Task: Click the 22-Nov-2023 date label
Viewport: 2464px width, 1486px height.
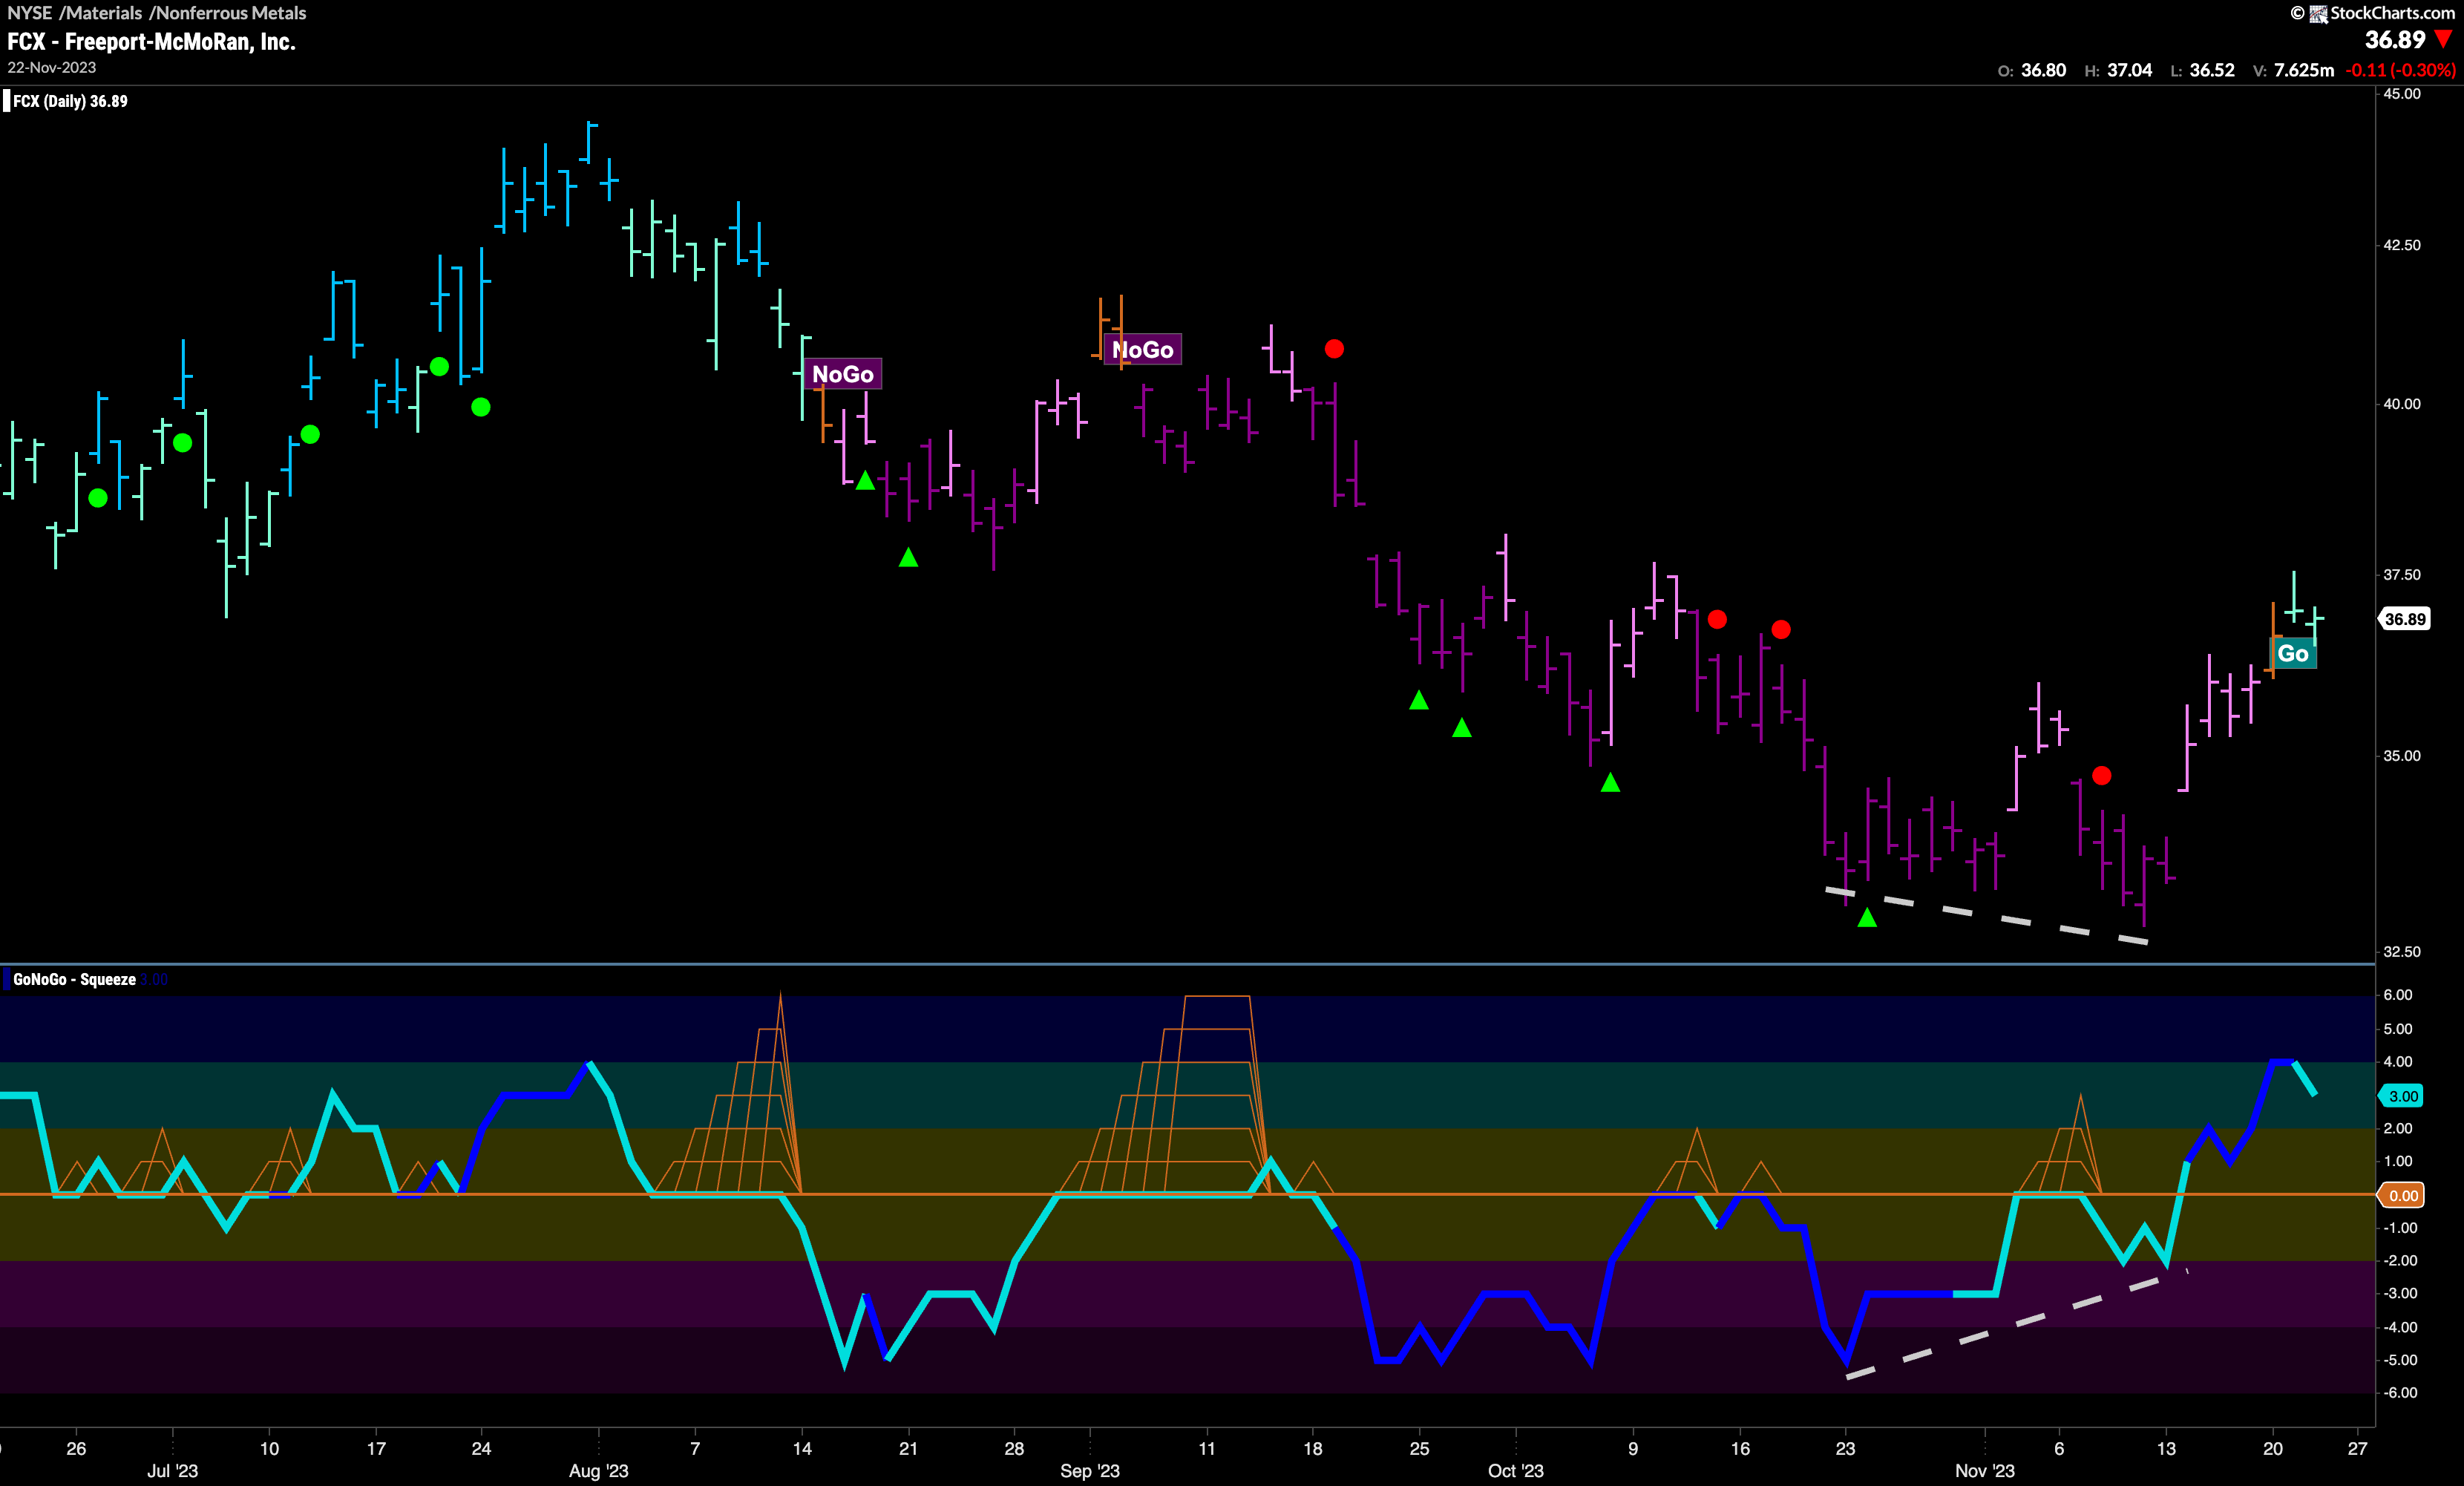Action: point(52,67)
